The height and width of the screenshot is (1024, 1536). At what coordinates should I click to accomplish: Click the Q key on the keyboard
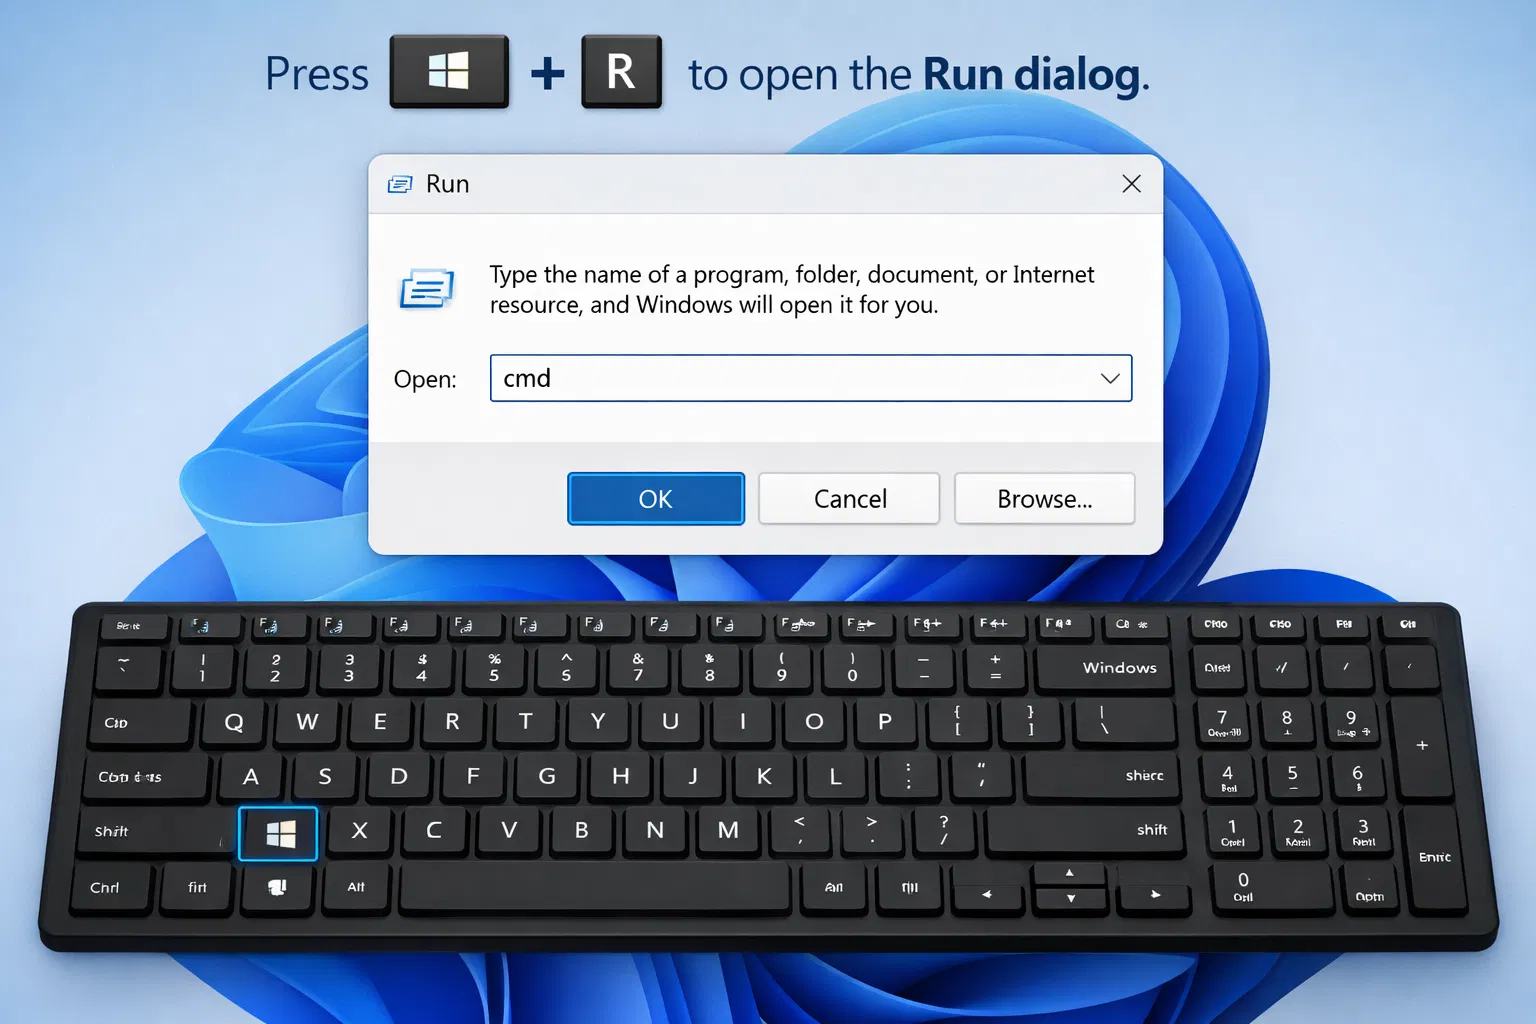(x=234, y=722)
